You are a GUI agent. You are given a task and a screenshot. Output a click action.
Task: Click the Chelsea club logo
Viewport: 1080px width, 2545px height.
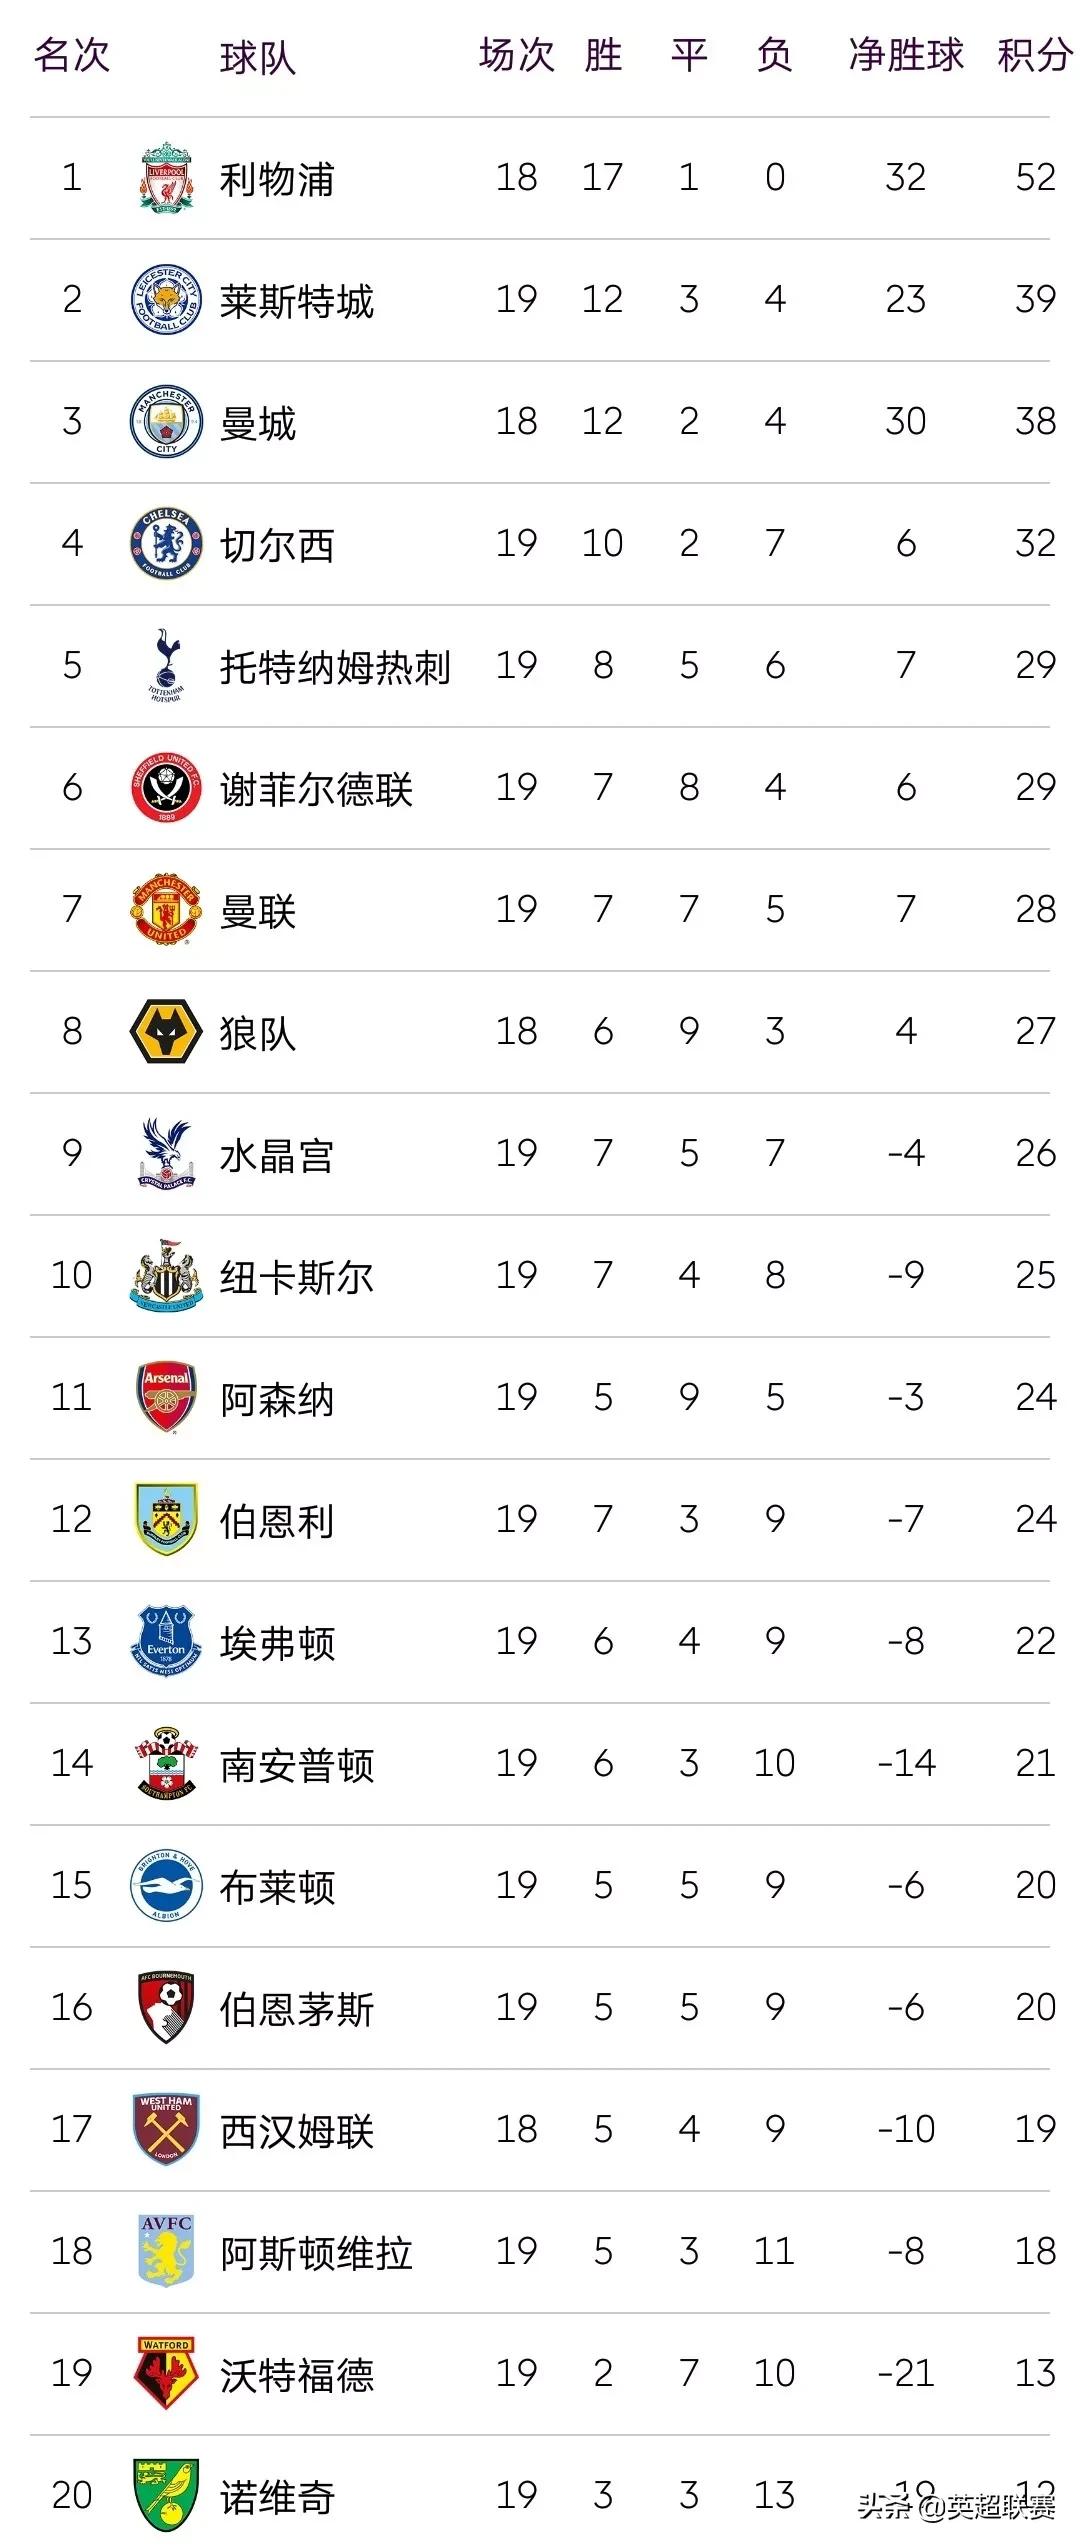point(166,544)
